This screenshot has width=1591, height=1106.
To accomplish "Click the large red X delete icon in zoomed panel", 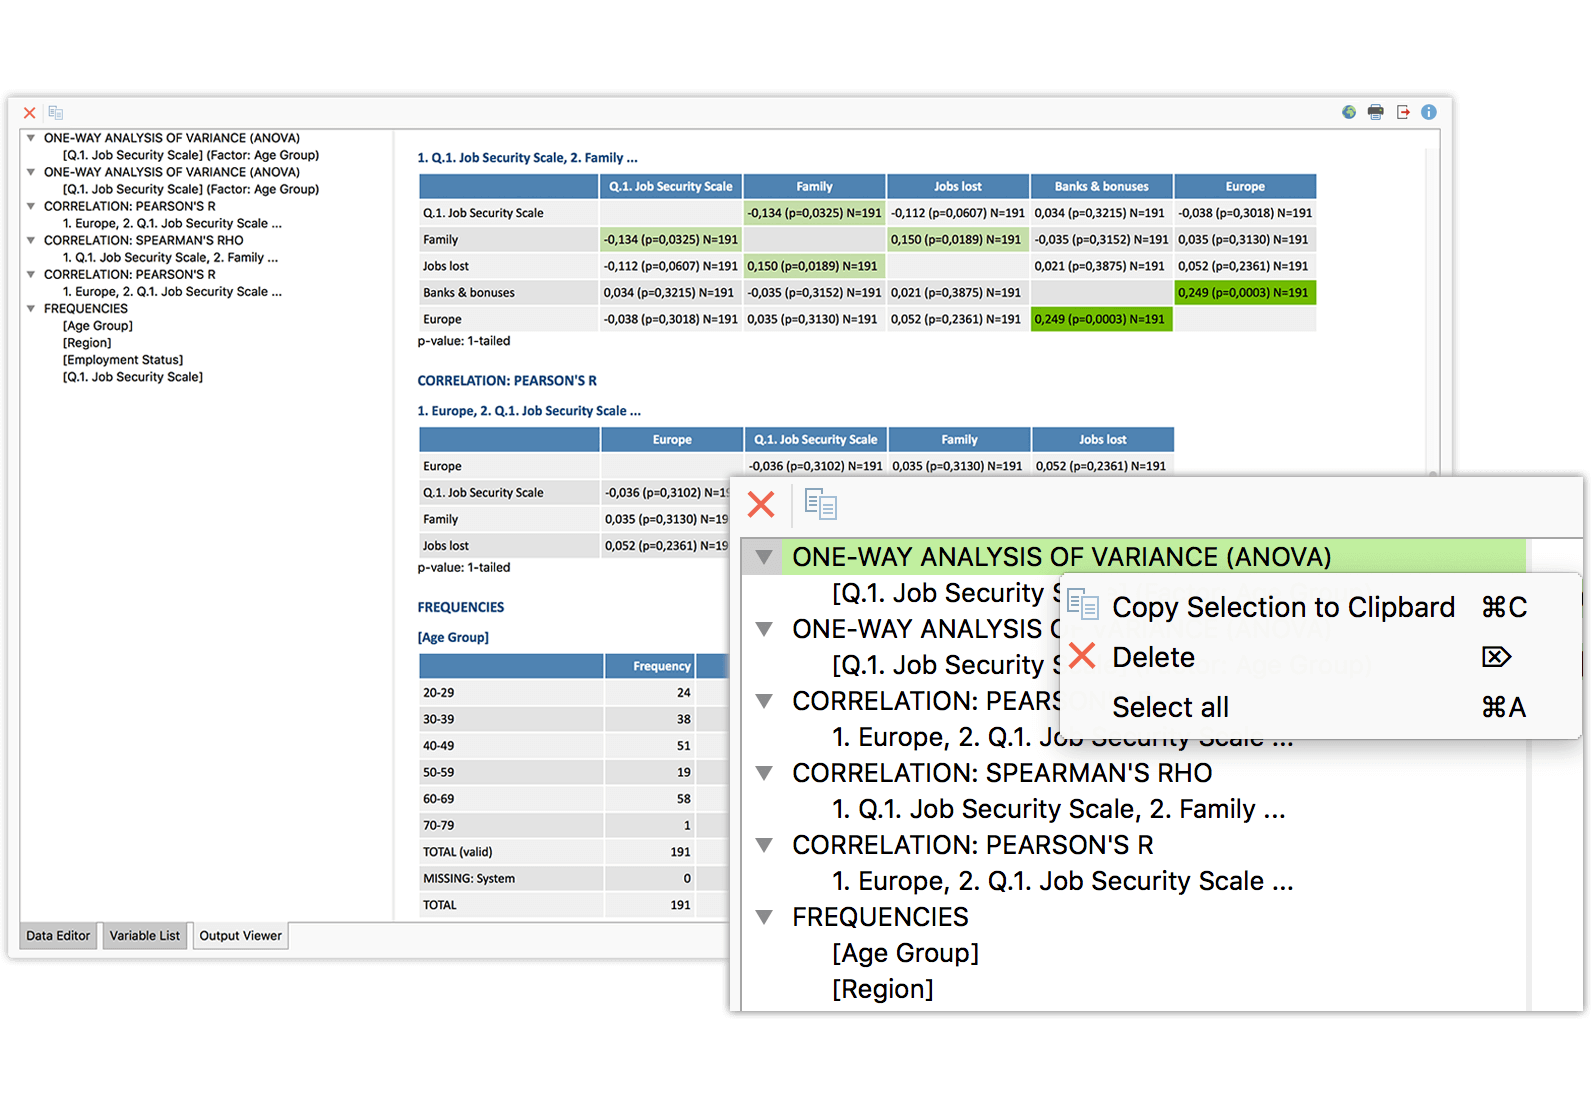I will 761,504.
